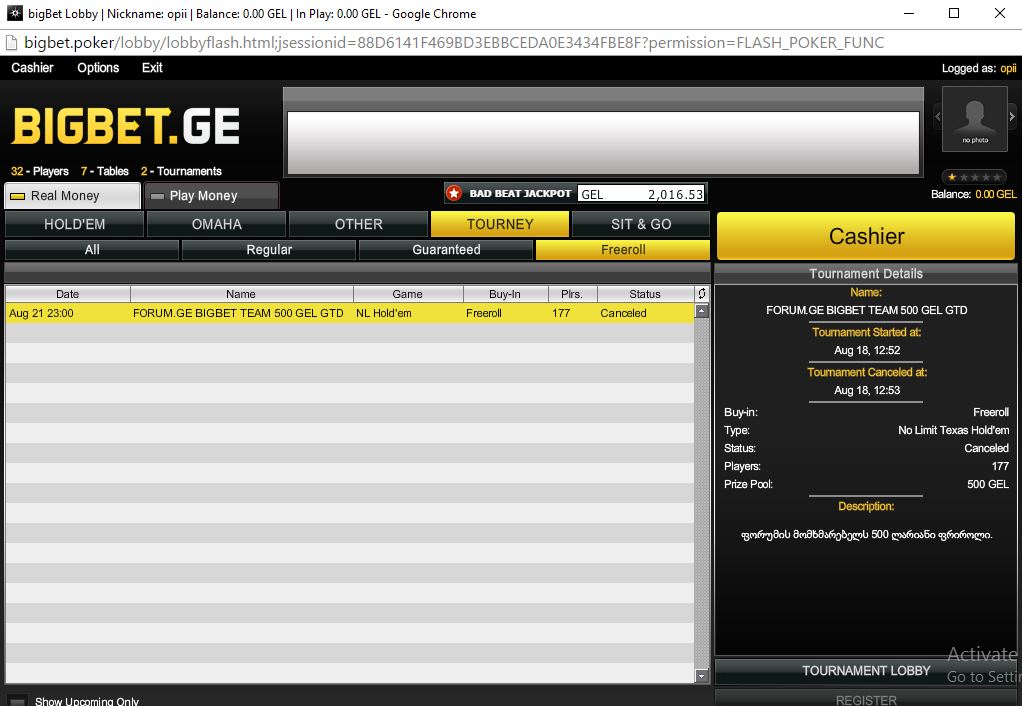Switch to Real Money mode
1022x706 pixels.
click(x=72, y=196)
